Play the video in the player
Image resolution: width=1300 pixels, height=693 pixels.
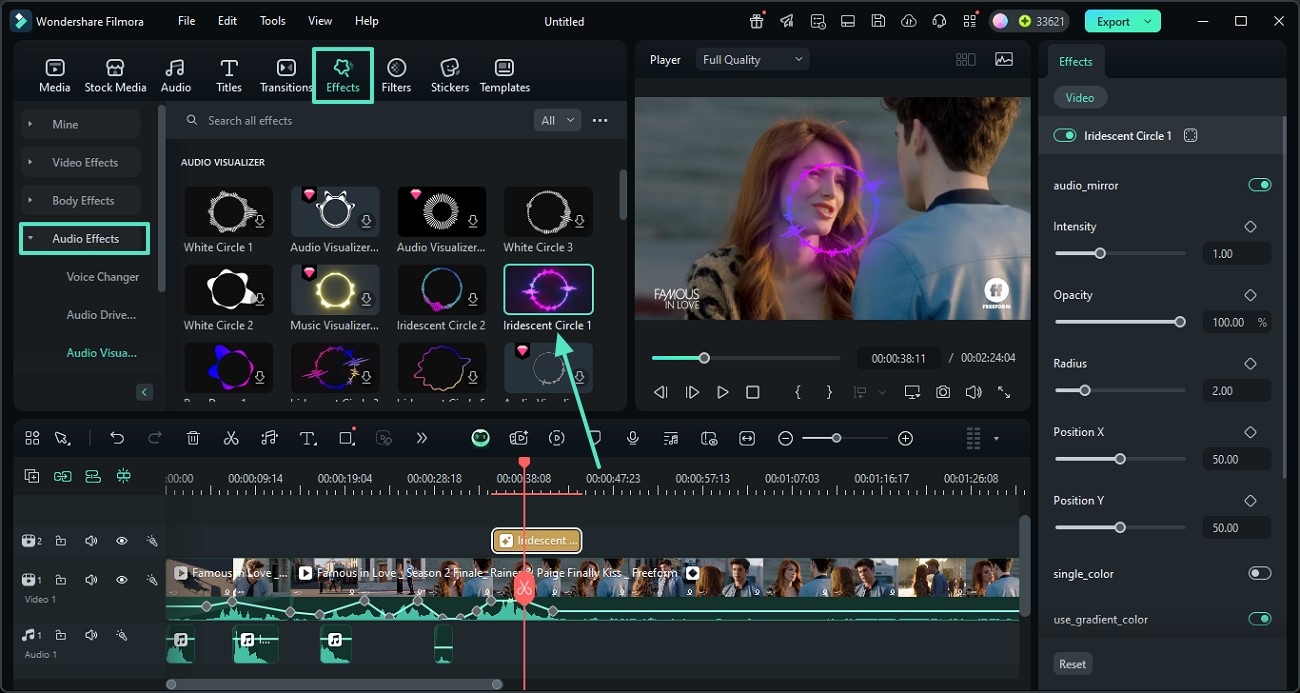point(722,393)
